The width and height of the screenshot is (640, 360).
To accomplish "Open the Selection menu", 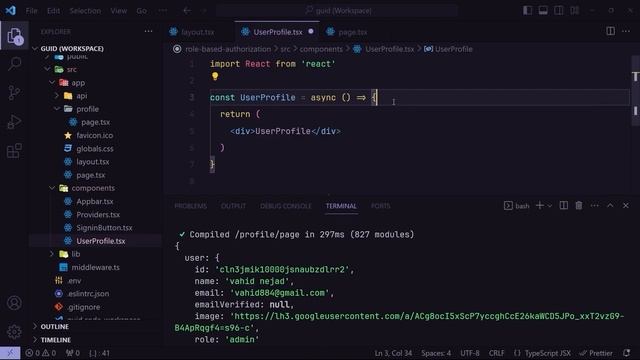I will pos(85,11).
